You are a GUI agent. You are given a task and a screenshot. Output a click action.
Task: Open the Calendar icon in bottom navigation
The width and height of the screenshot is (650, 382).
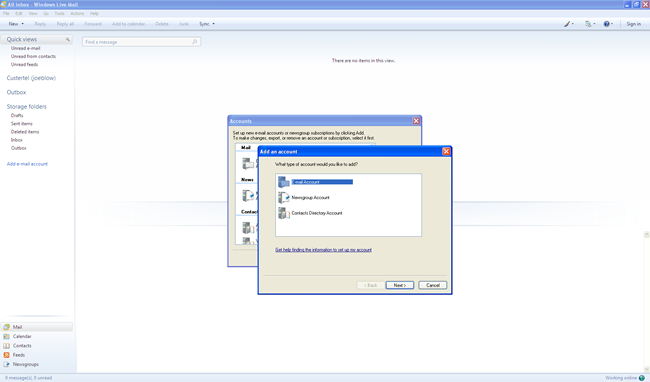pos(7,336)
